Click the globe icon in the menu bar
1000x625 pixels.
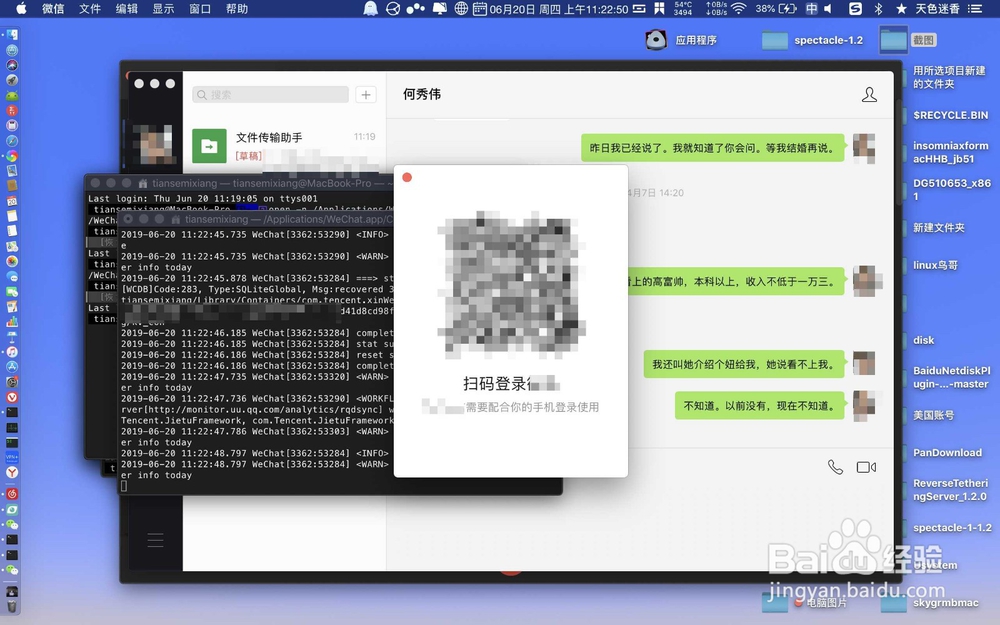pos(461,8)
